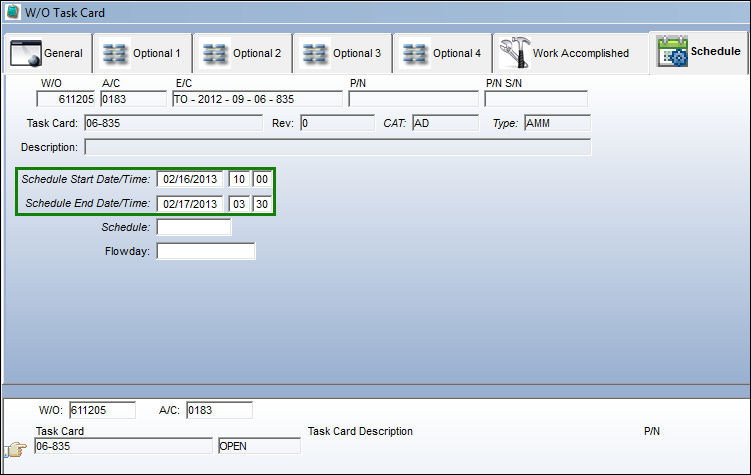Click the Optional 4 tab icon
This screenshot has height=475, width=751.
click(415, 53)
